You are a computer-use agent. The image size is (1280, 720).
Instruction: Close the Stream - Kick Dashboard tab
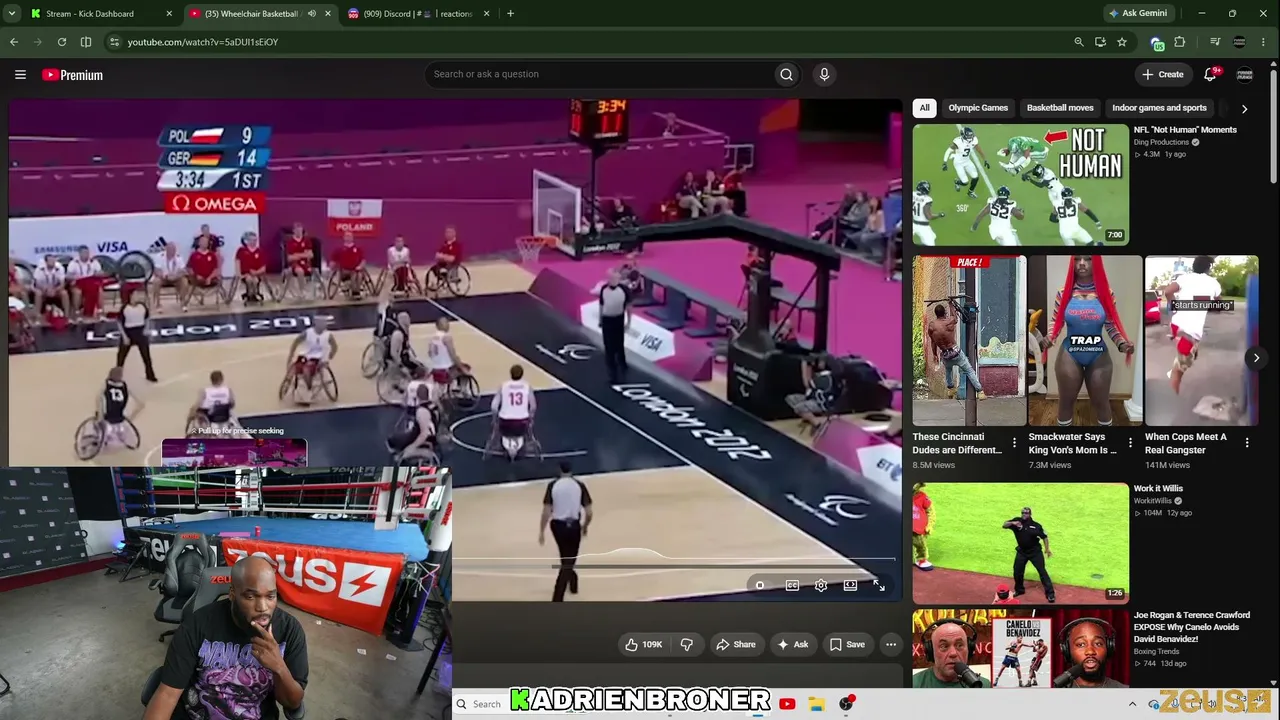point(169,14)
